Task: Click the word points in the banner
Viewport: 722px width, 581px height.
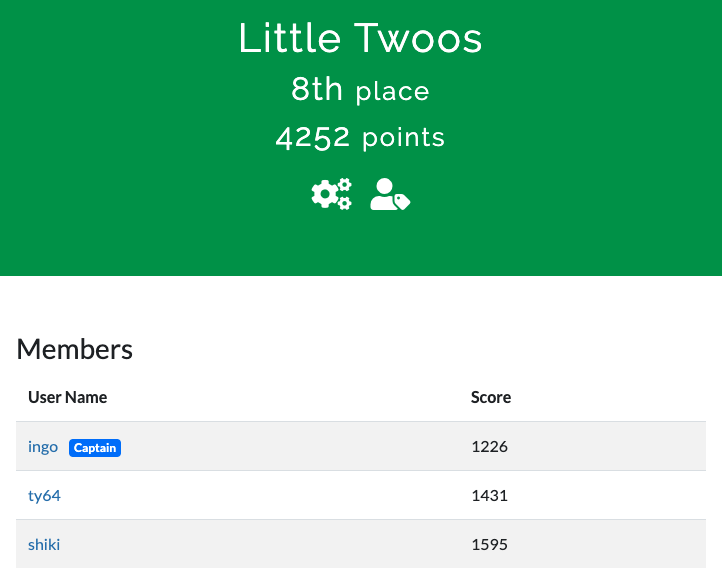Action: pyautogui.click(x=403, y=137)
